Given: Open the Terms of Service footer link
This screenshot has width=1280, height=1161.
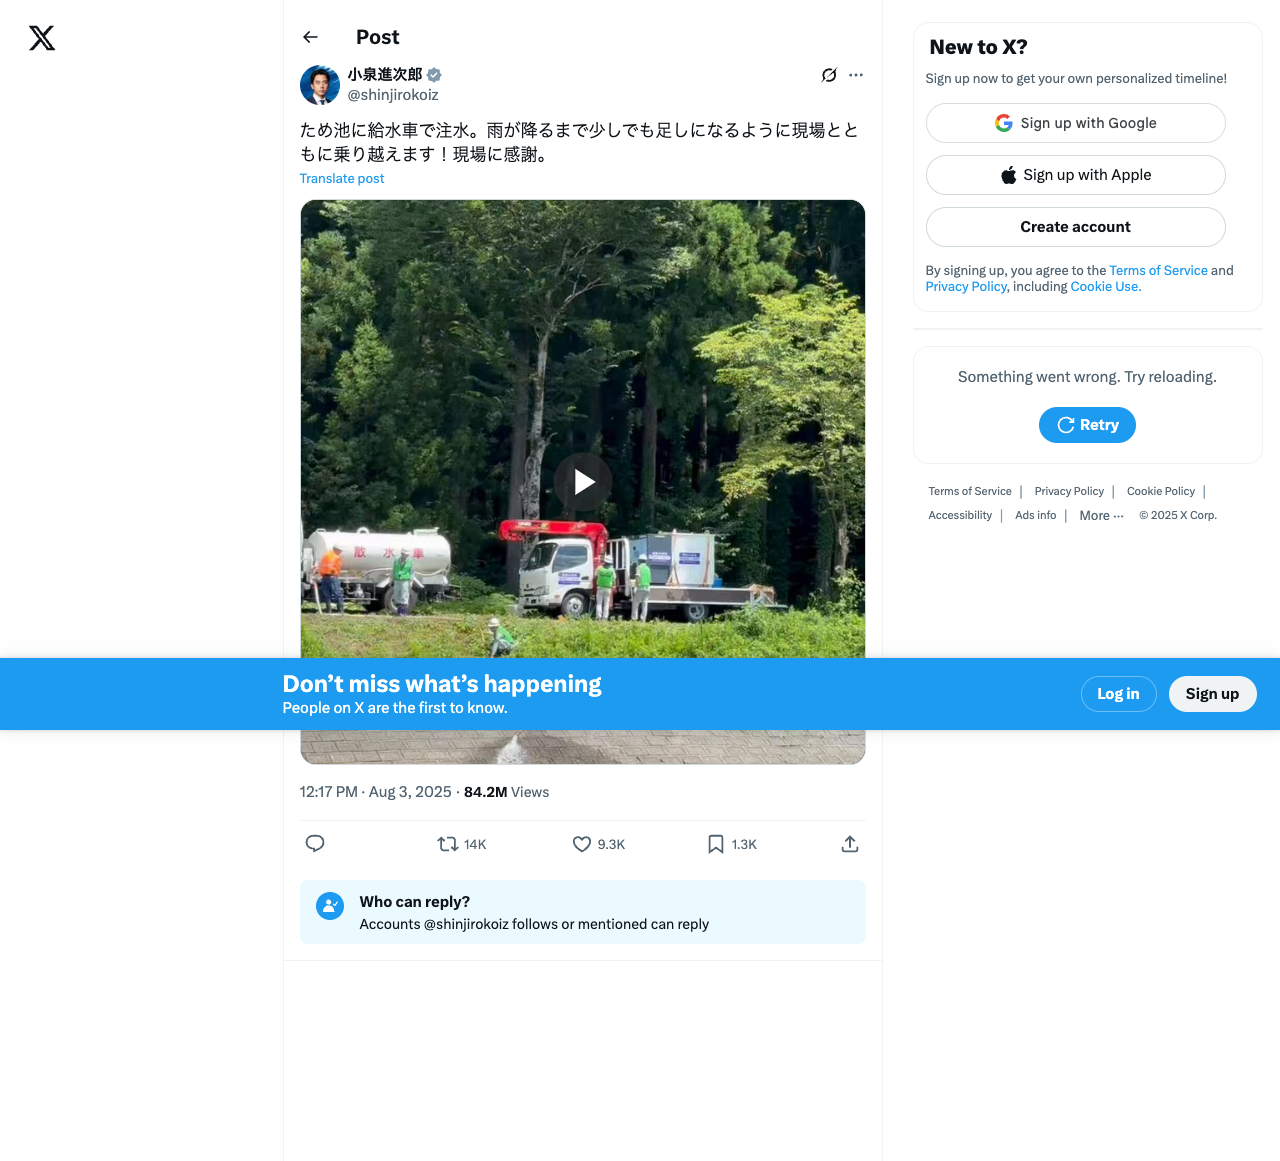Looking at the screenshot, I should [x=969, y=492].
